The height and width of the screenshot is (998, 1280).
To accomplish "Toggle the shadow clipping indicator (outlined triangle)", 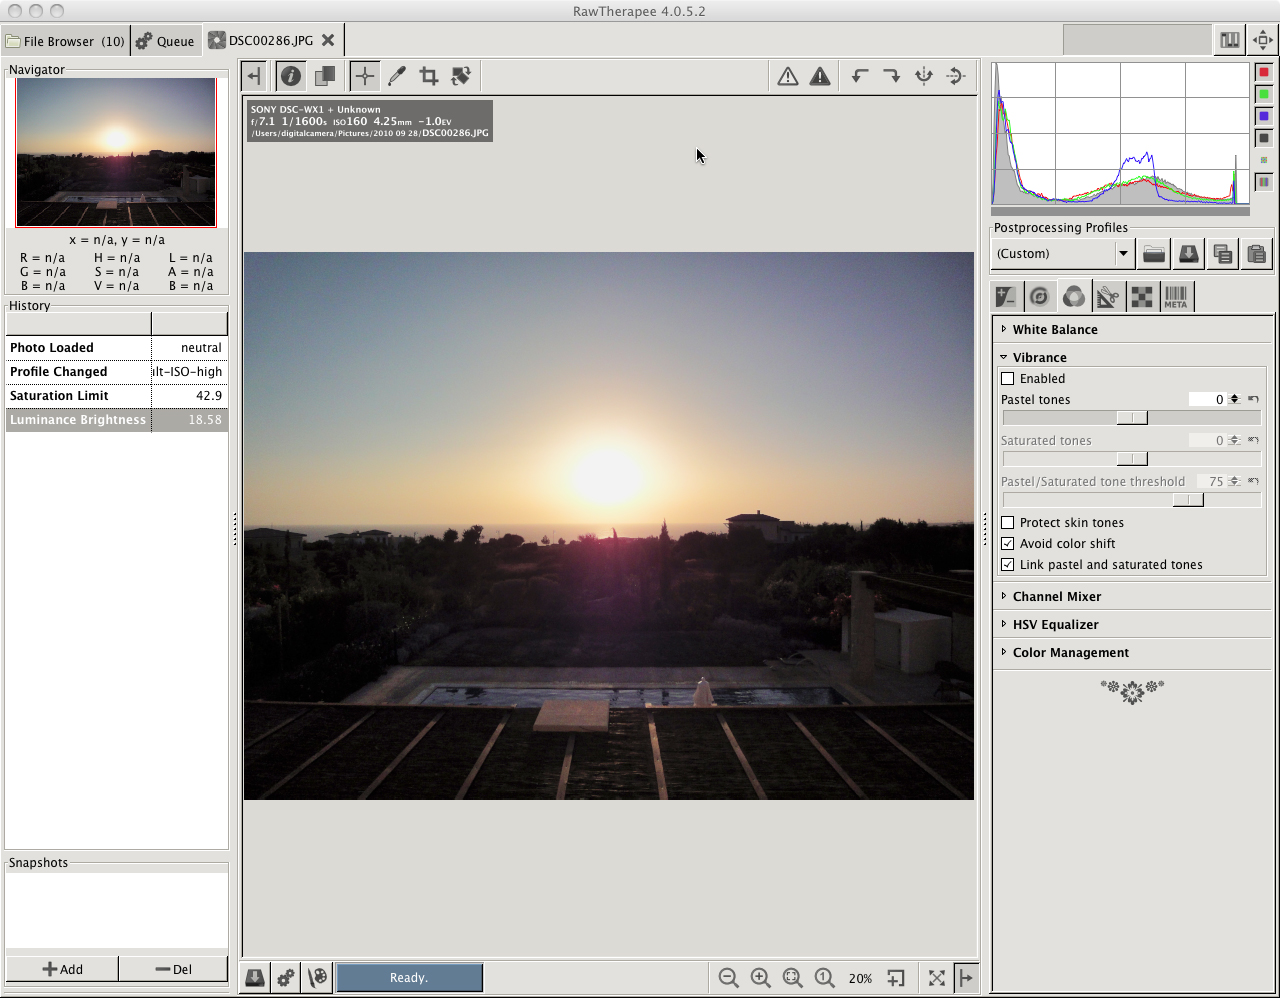I will (x=788, y=76).
